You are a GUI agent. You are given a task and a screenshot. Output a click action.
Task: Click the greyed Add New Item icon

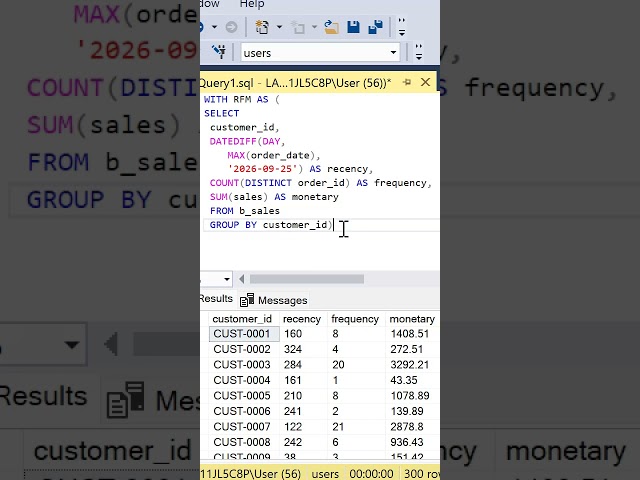tap(298, 27)
